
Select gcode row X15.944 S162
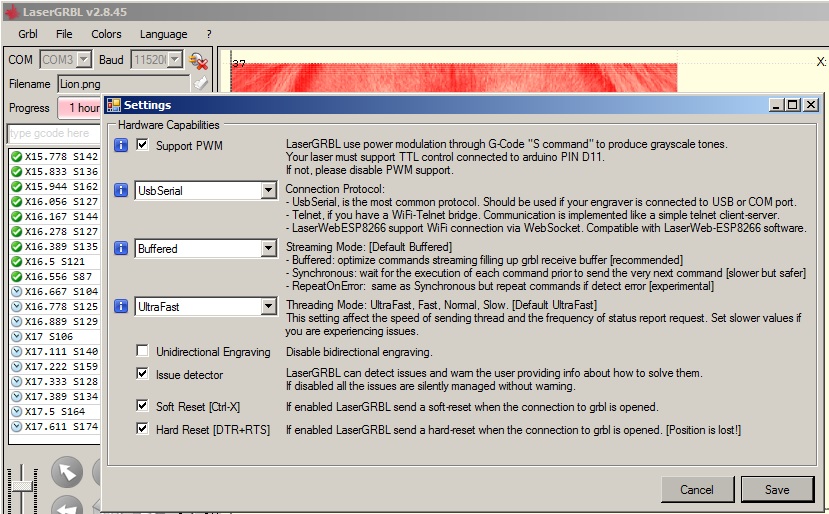[x=55, y=187]
